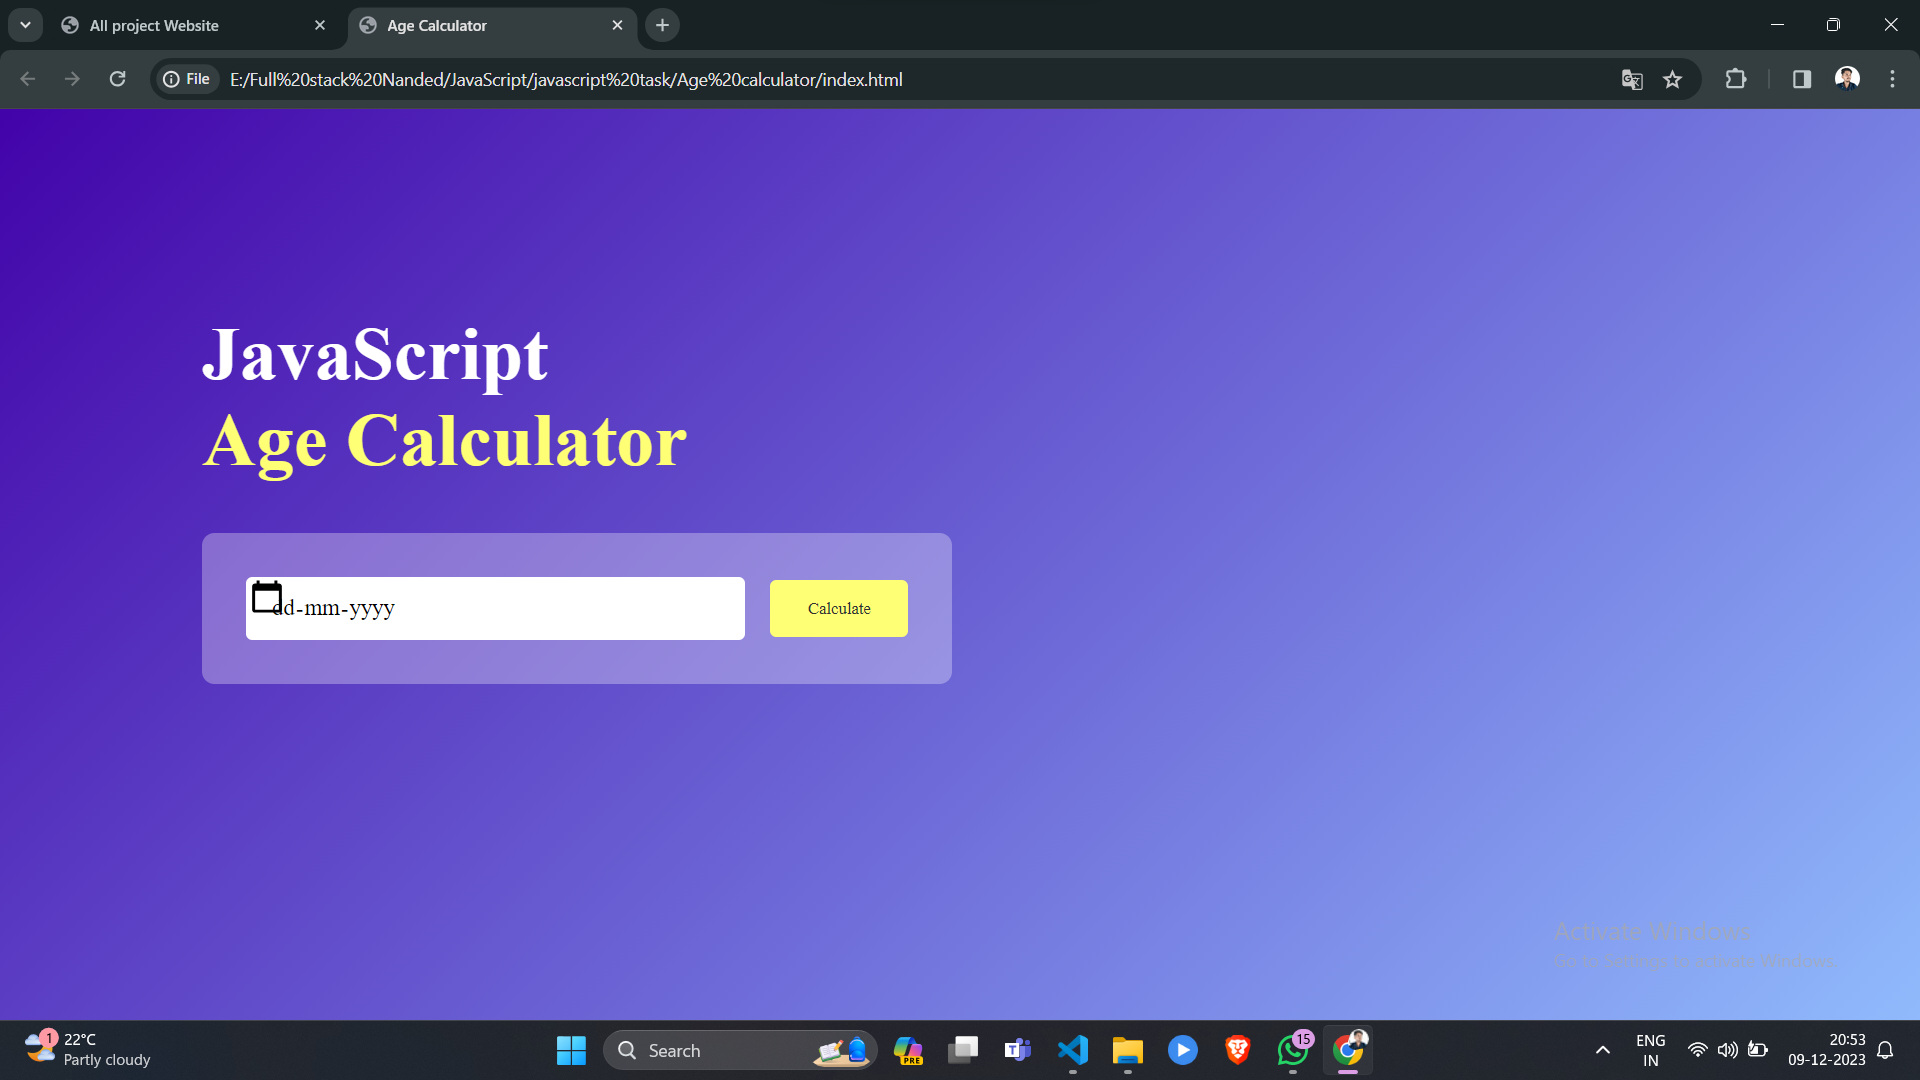Open Visual Studio Code from taskbar
The height and width of the screenshot is (1080, 1920).
click(x=1072, y=1050)
